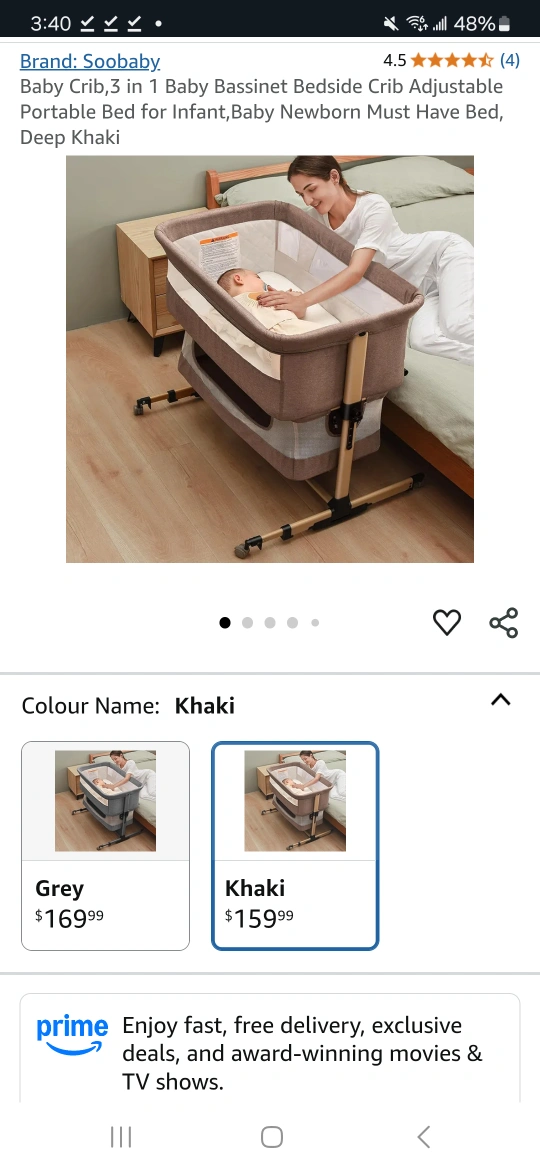Tap the star rating icons

pyautogui.click(x=451, y=60)
